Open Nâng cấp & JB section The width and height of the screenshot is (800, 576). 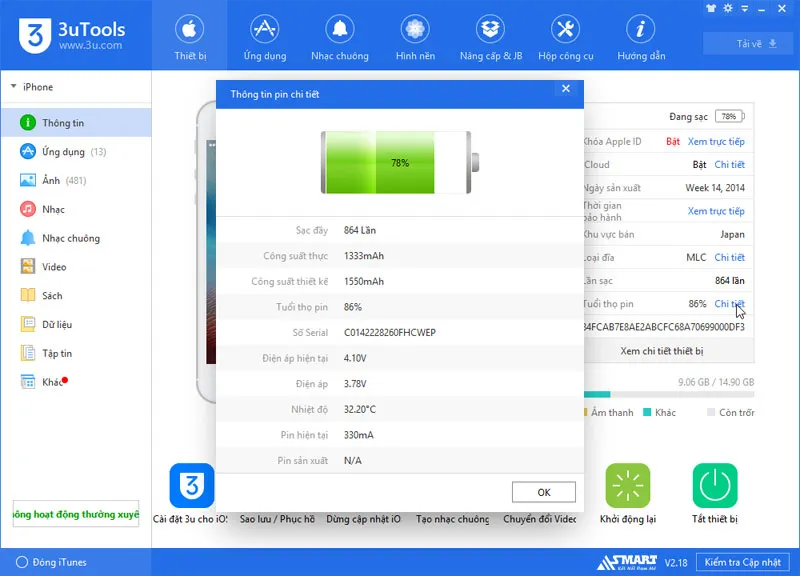click(x=491, y=37)
